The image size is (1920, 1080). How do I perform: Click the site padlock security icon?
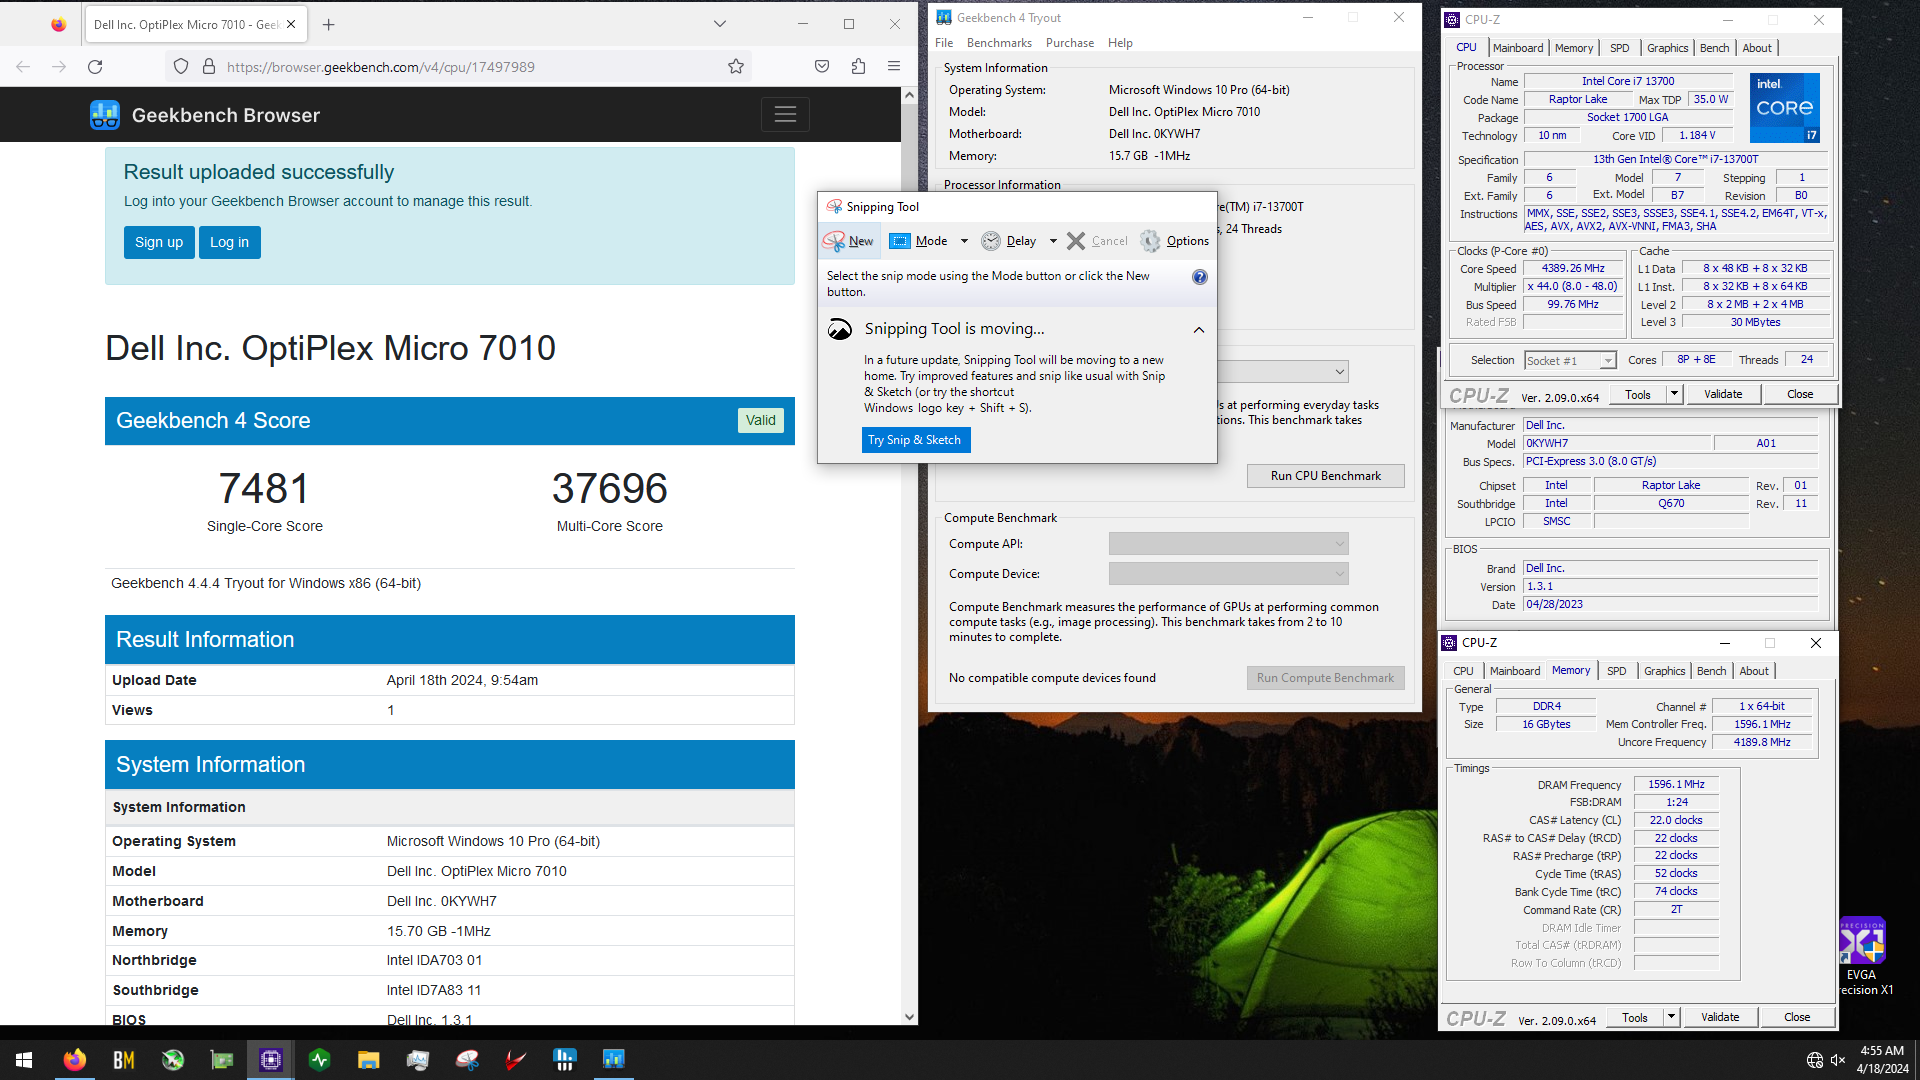tap(209, 66)
